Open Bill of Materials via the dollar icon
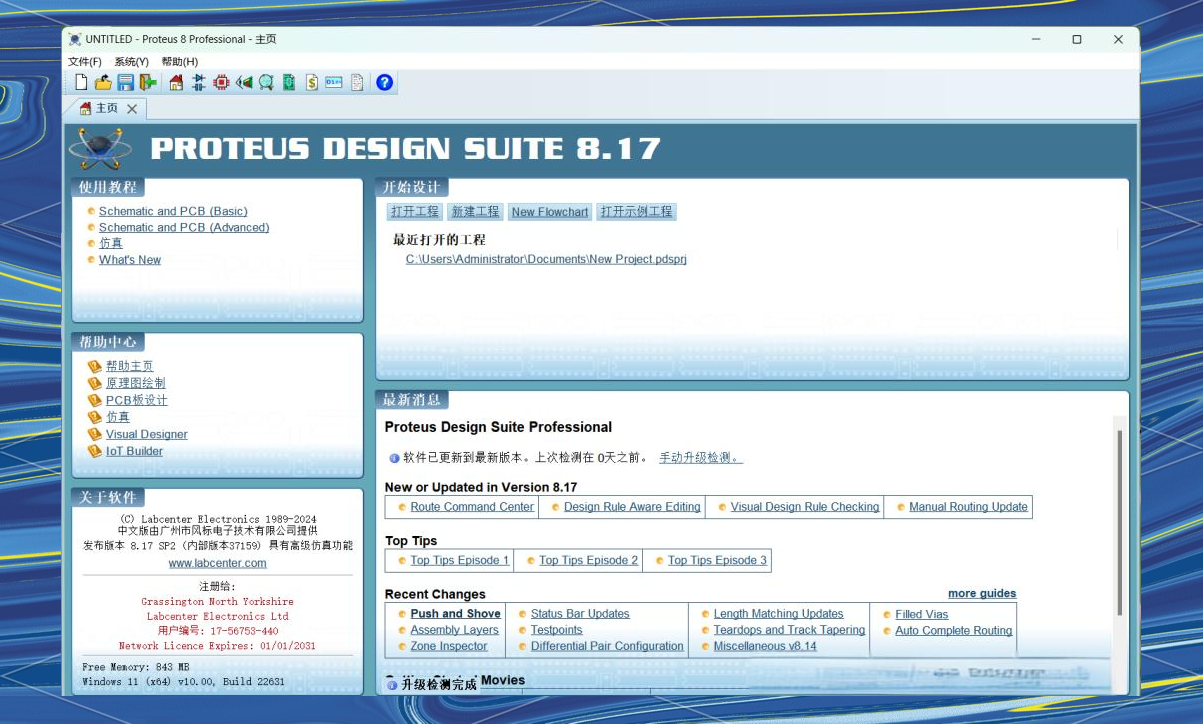This screenshot has width=1203, height=724. pos(310,82)
